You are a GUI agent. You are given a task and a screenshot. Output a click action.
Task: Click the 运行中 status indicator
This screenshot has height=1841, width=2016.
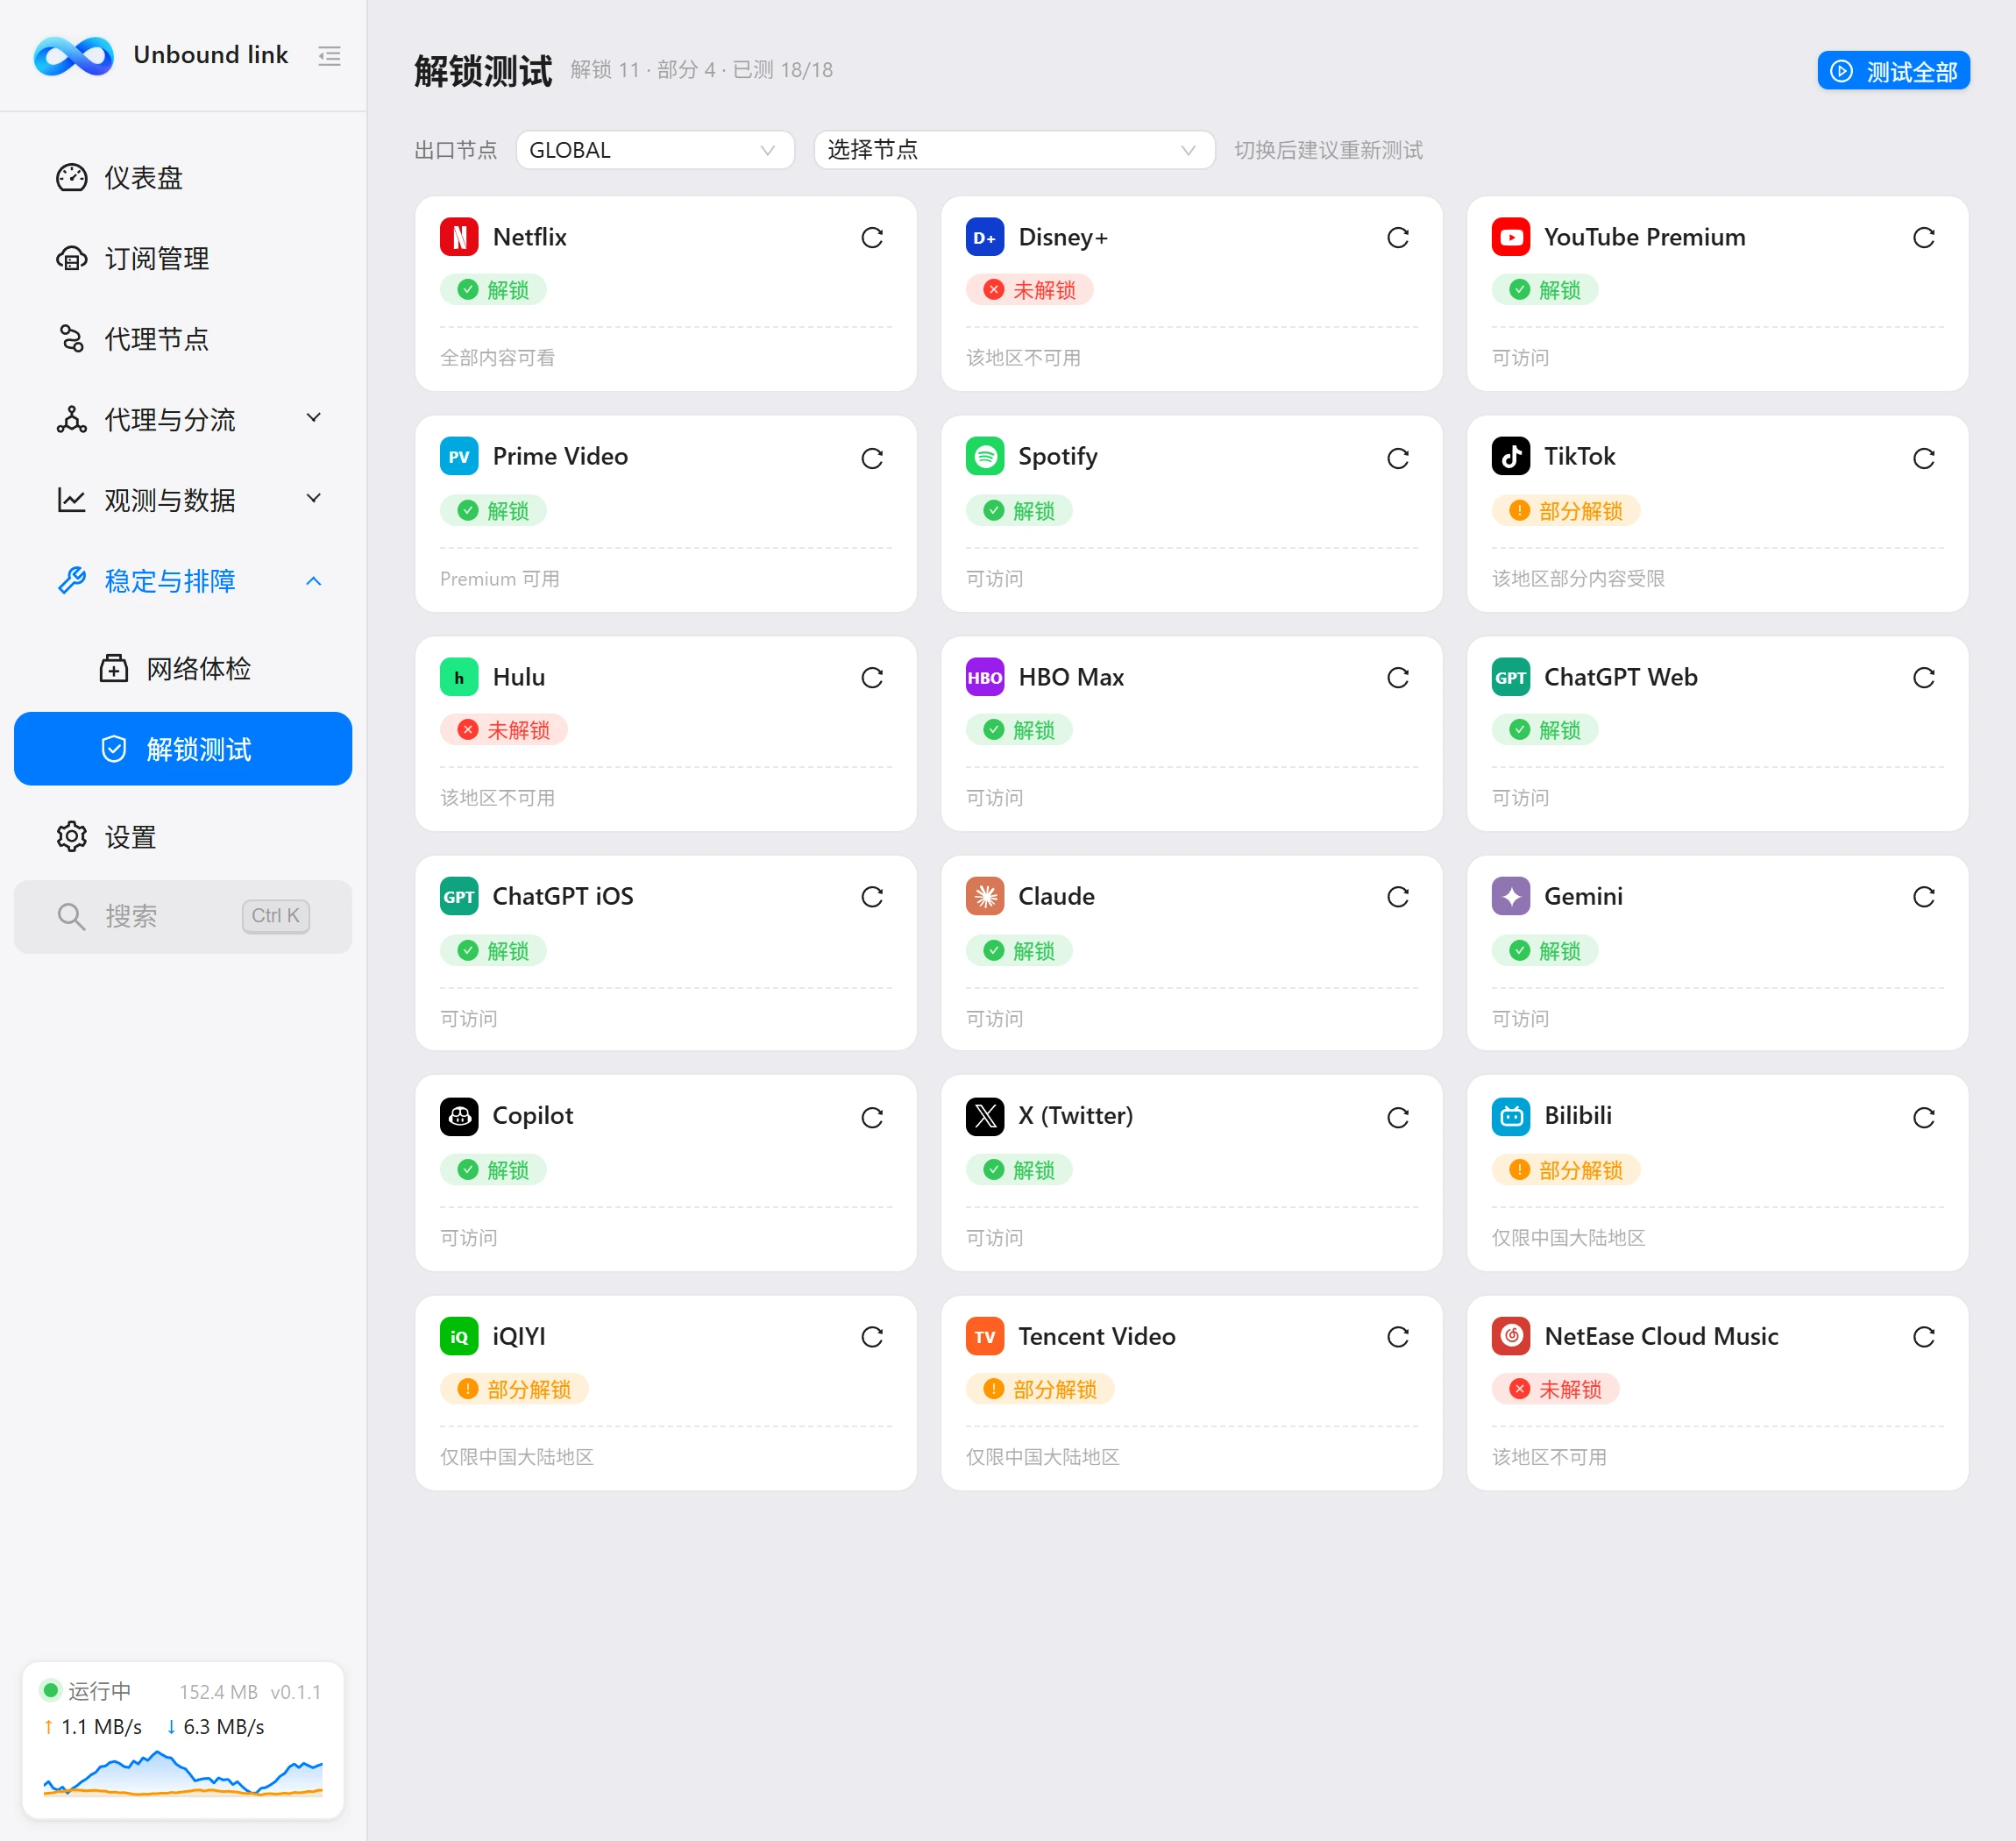click(x=86, y=1691)
